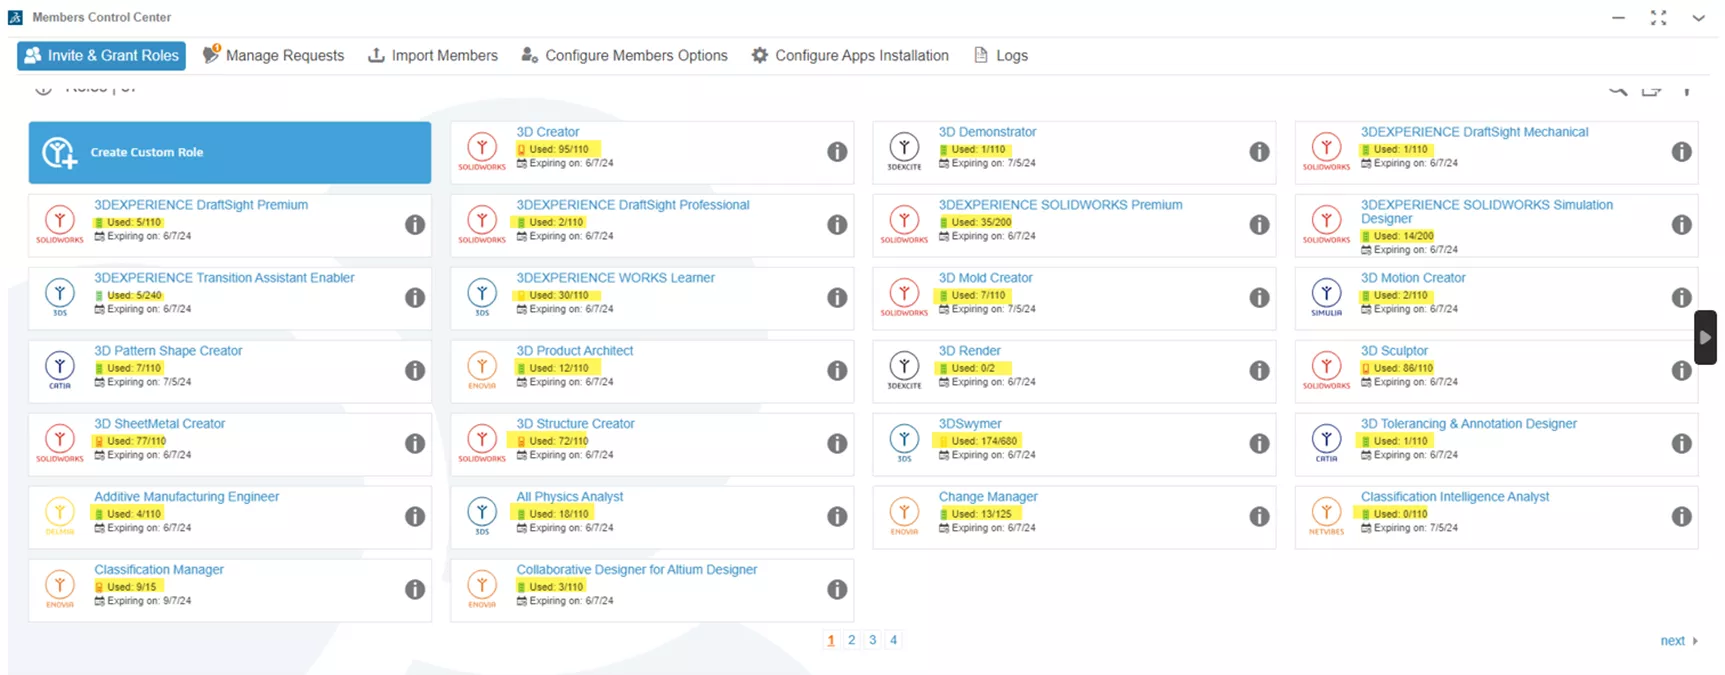Click the Members Control Center app icon
Image resolution: width=1725 pixels, height=675 pixels.
click(x=15, y=17)
